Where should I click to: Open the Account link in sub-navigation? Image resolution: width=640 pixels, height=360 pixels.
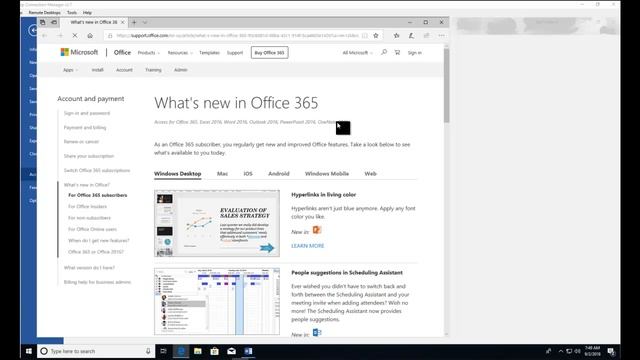(124, 70)
